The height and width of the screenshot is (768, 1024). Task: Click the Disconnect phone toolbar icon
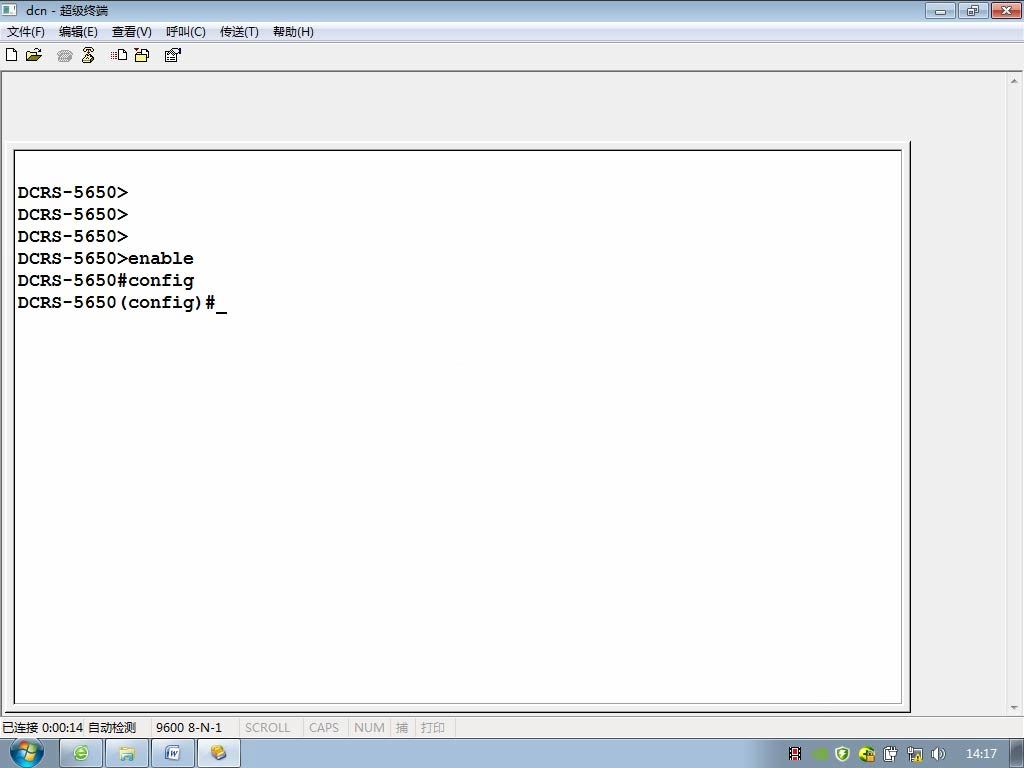[x=88, y=56]
